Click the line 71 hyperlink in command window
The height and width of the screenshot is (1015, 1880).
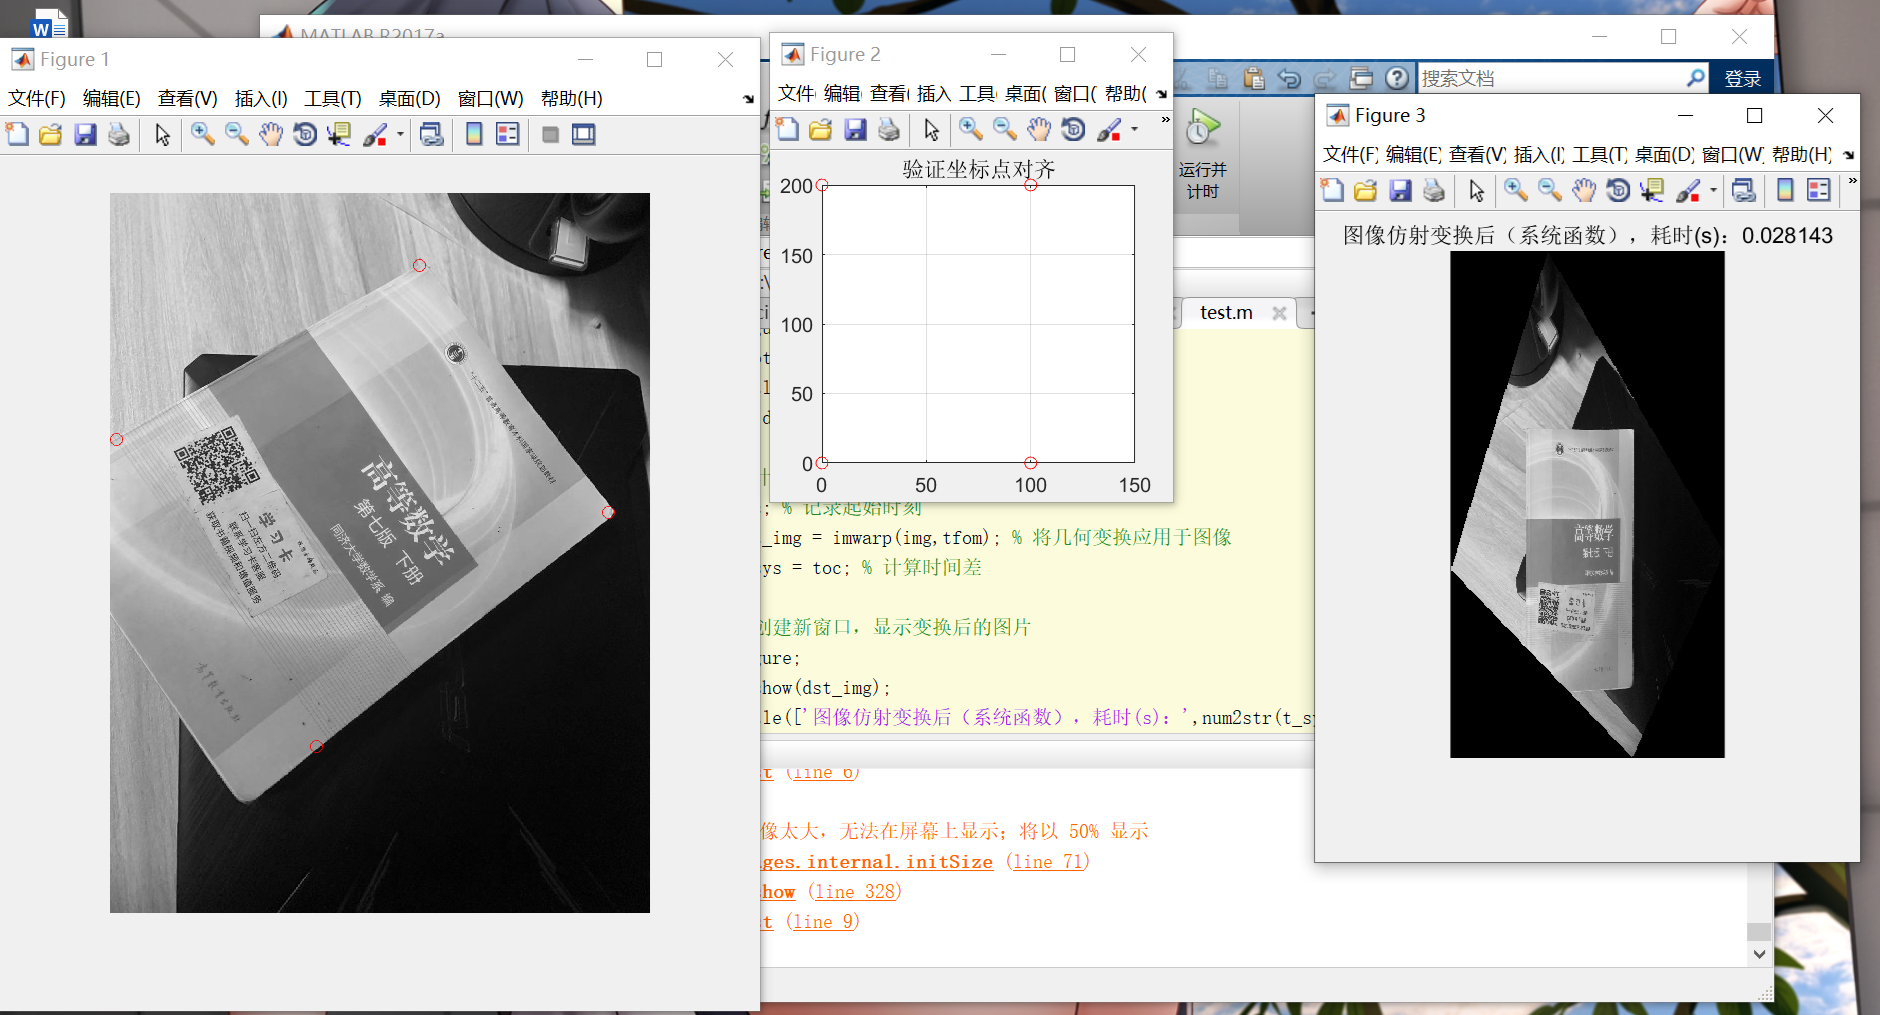(1047, 861)
